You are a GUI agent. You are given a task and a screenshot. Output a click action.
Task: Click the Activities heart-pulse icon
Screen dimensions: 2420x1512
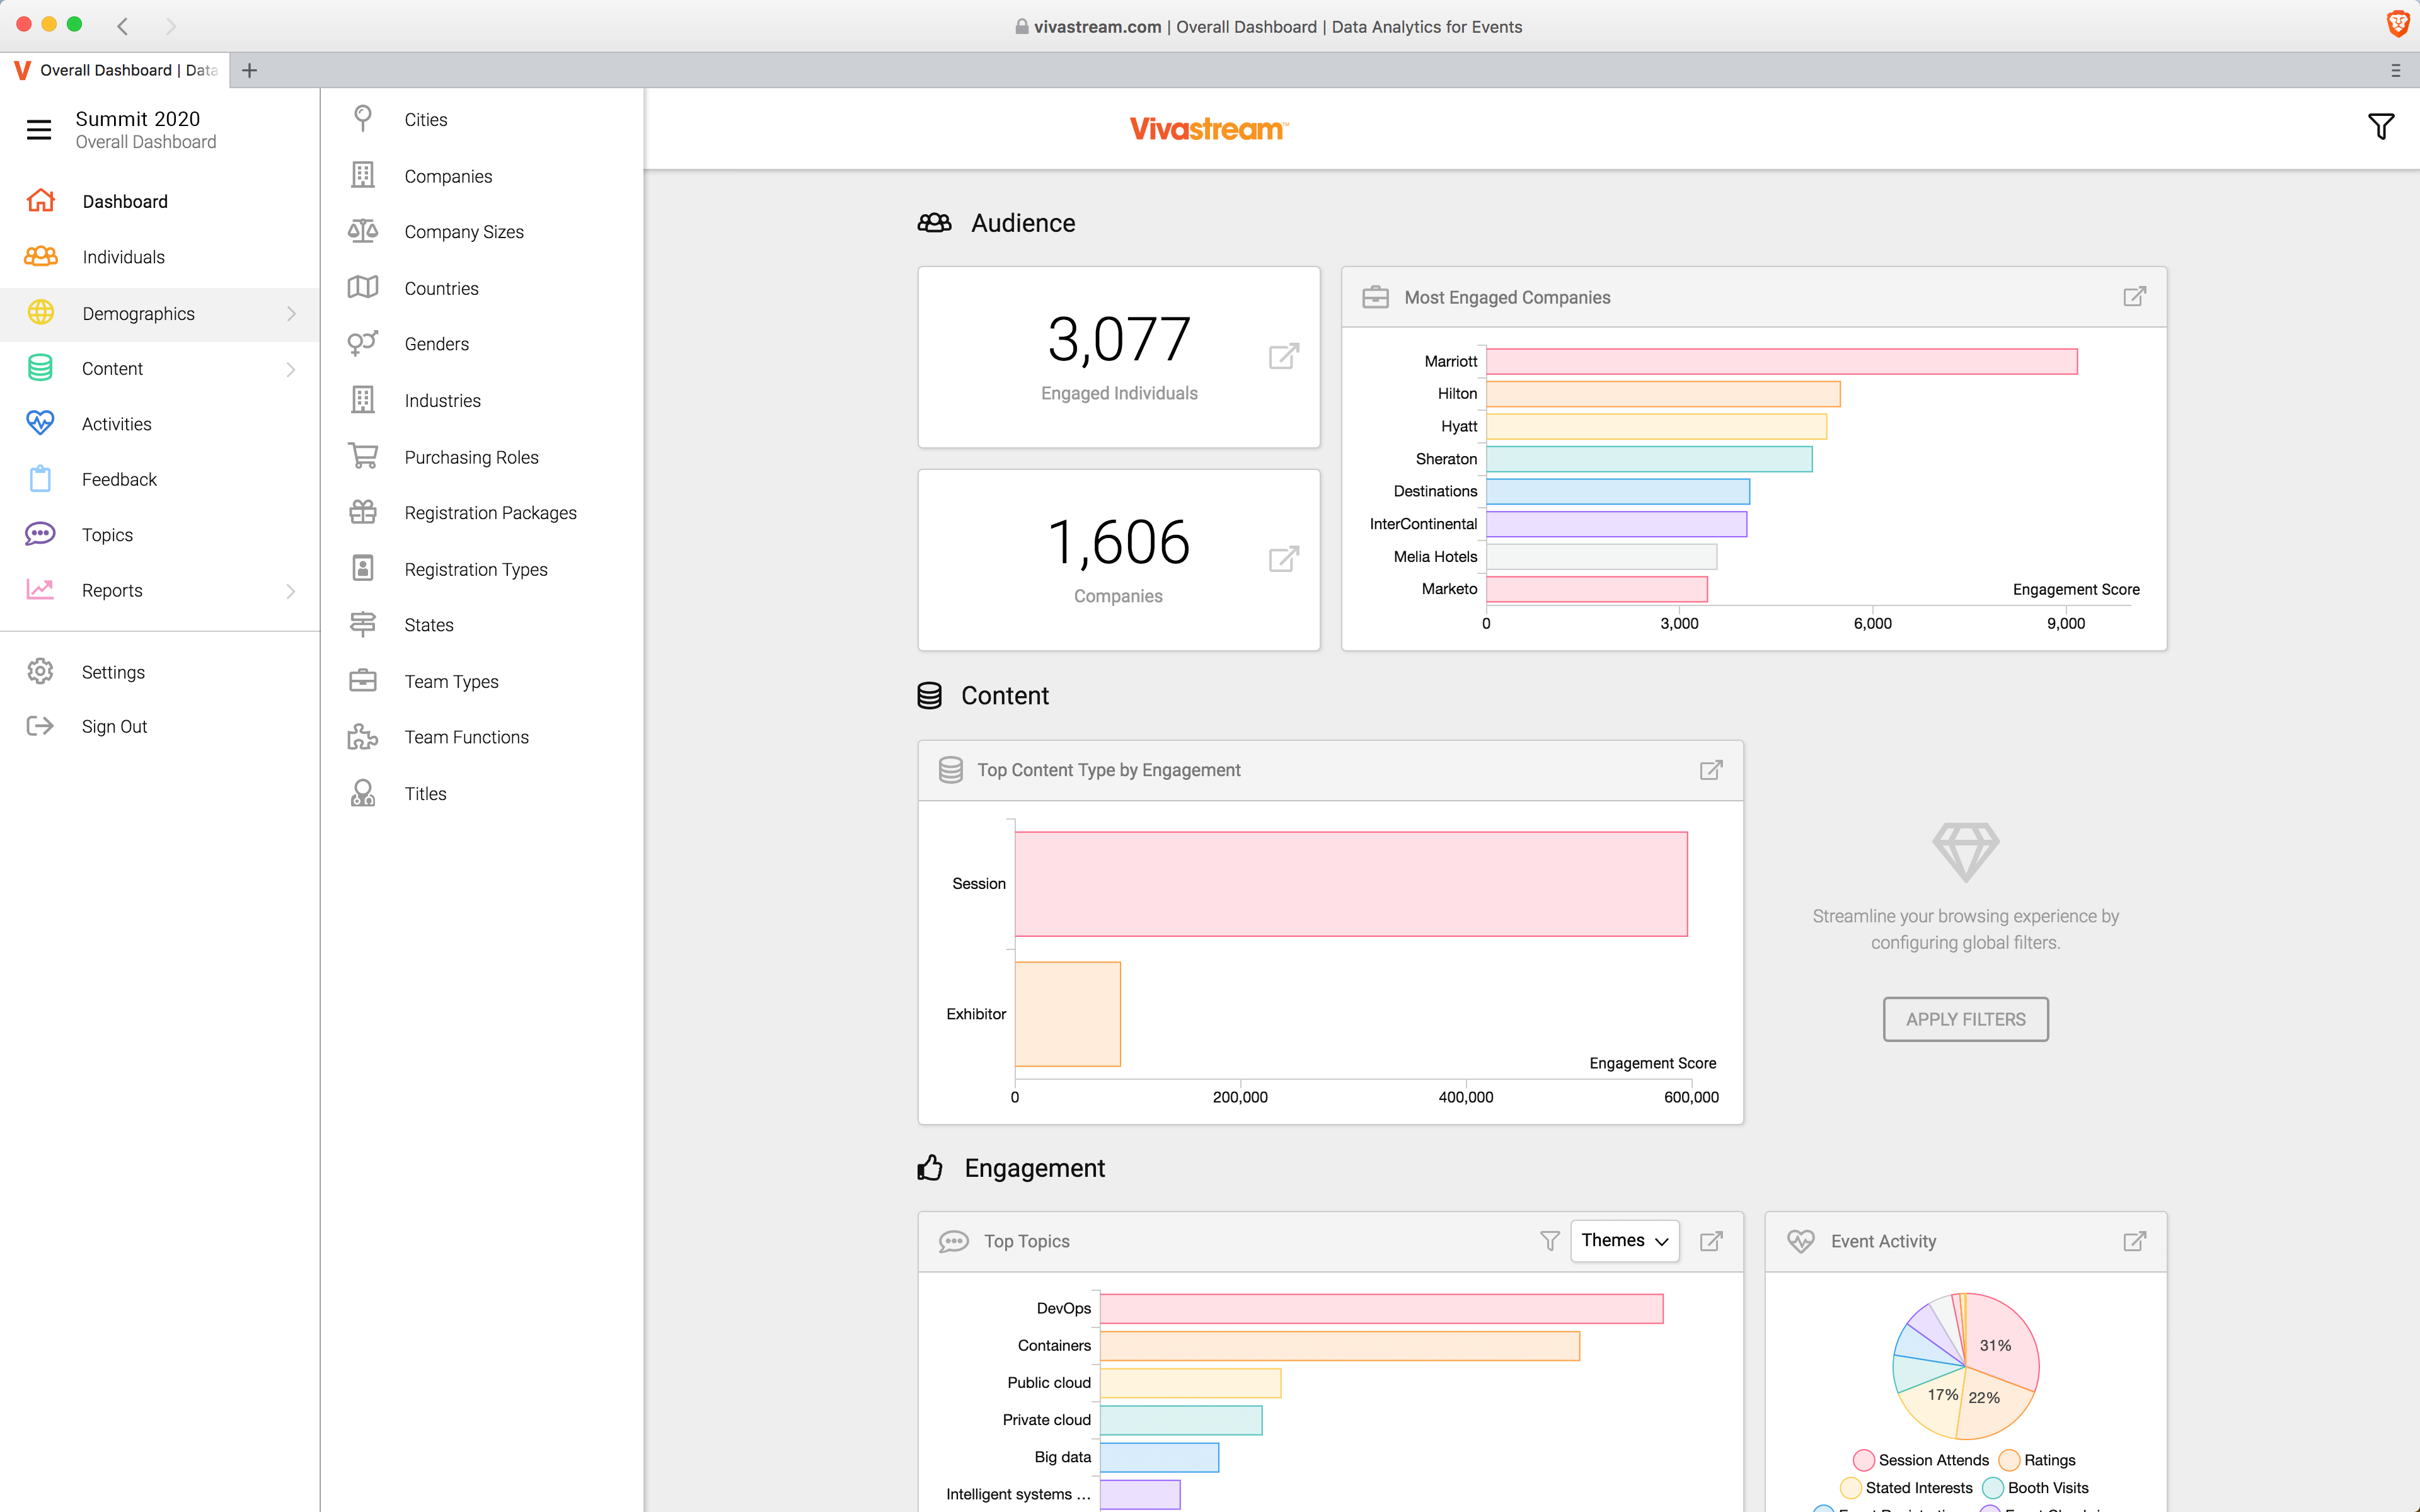tap(40, 423)
